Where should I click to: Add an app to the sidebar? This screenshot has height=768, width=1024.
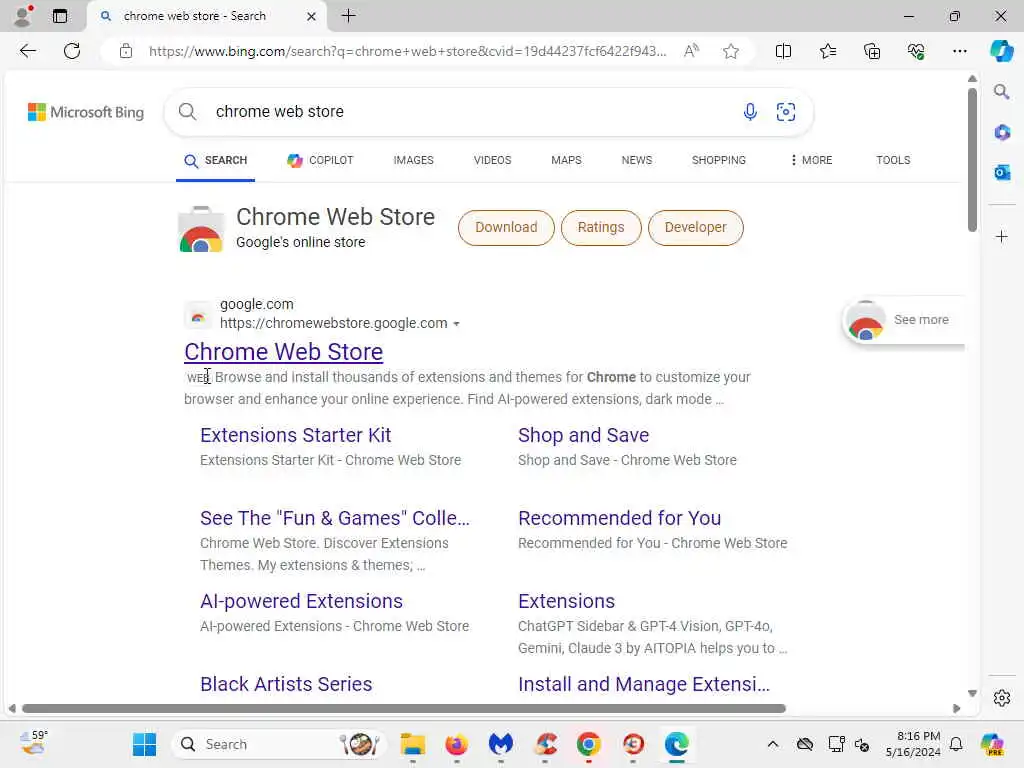1002,236
